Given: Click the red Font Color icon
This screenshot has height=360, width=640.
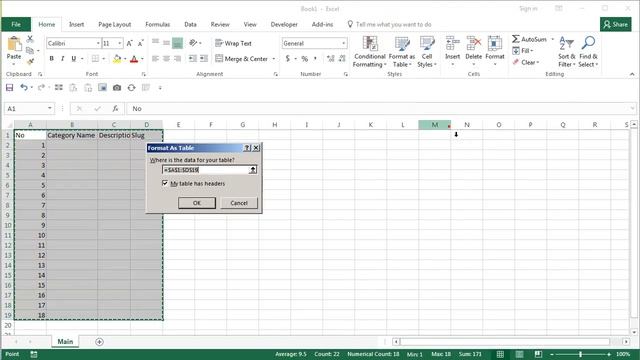Looking at the screenshot, I should click(134, 59).
